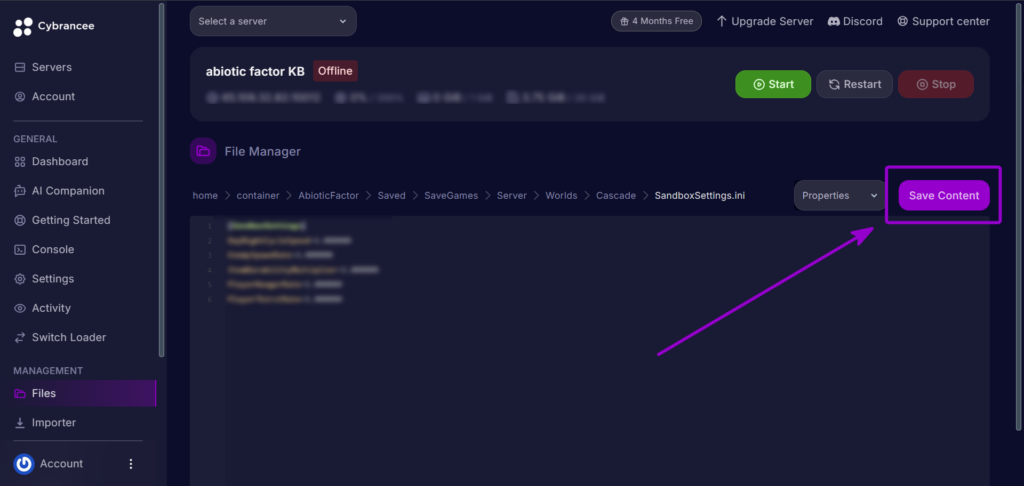Open the Discord link

coord(855,22)
